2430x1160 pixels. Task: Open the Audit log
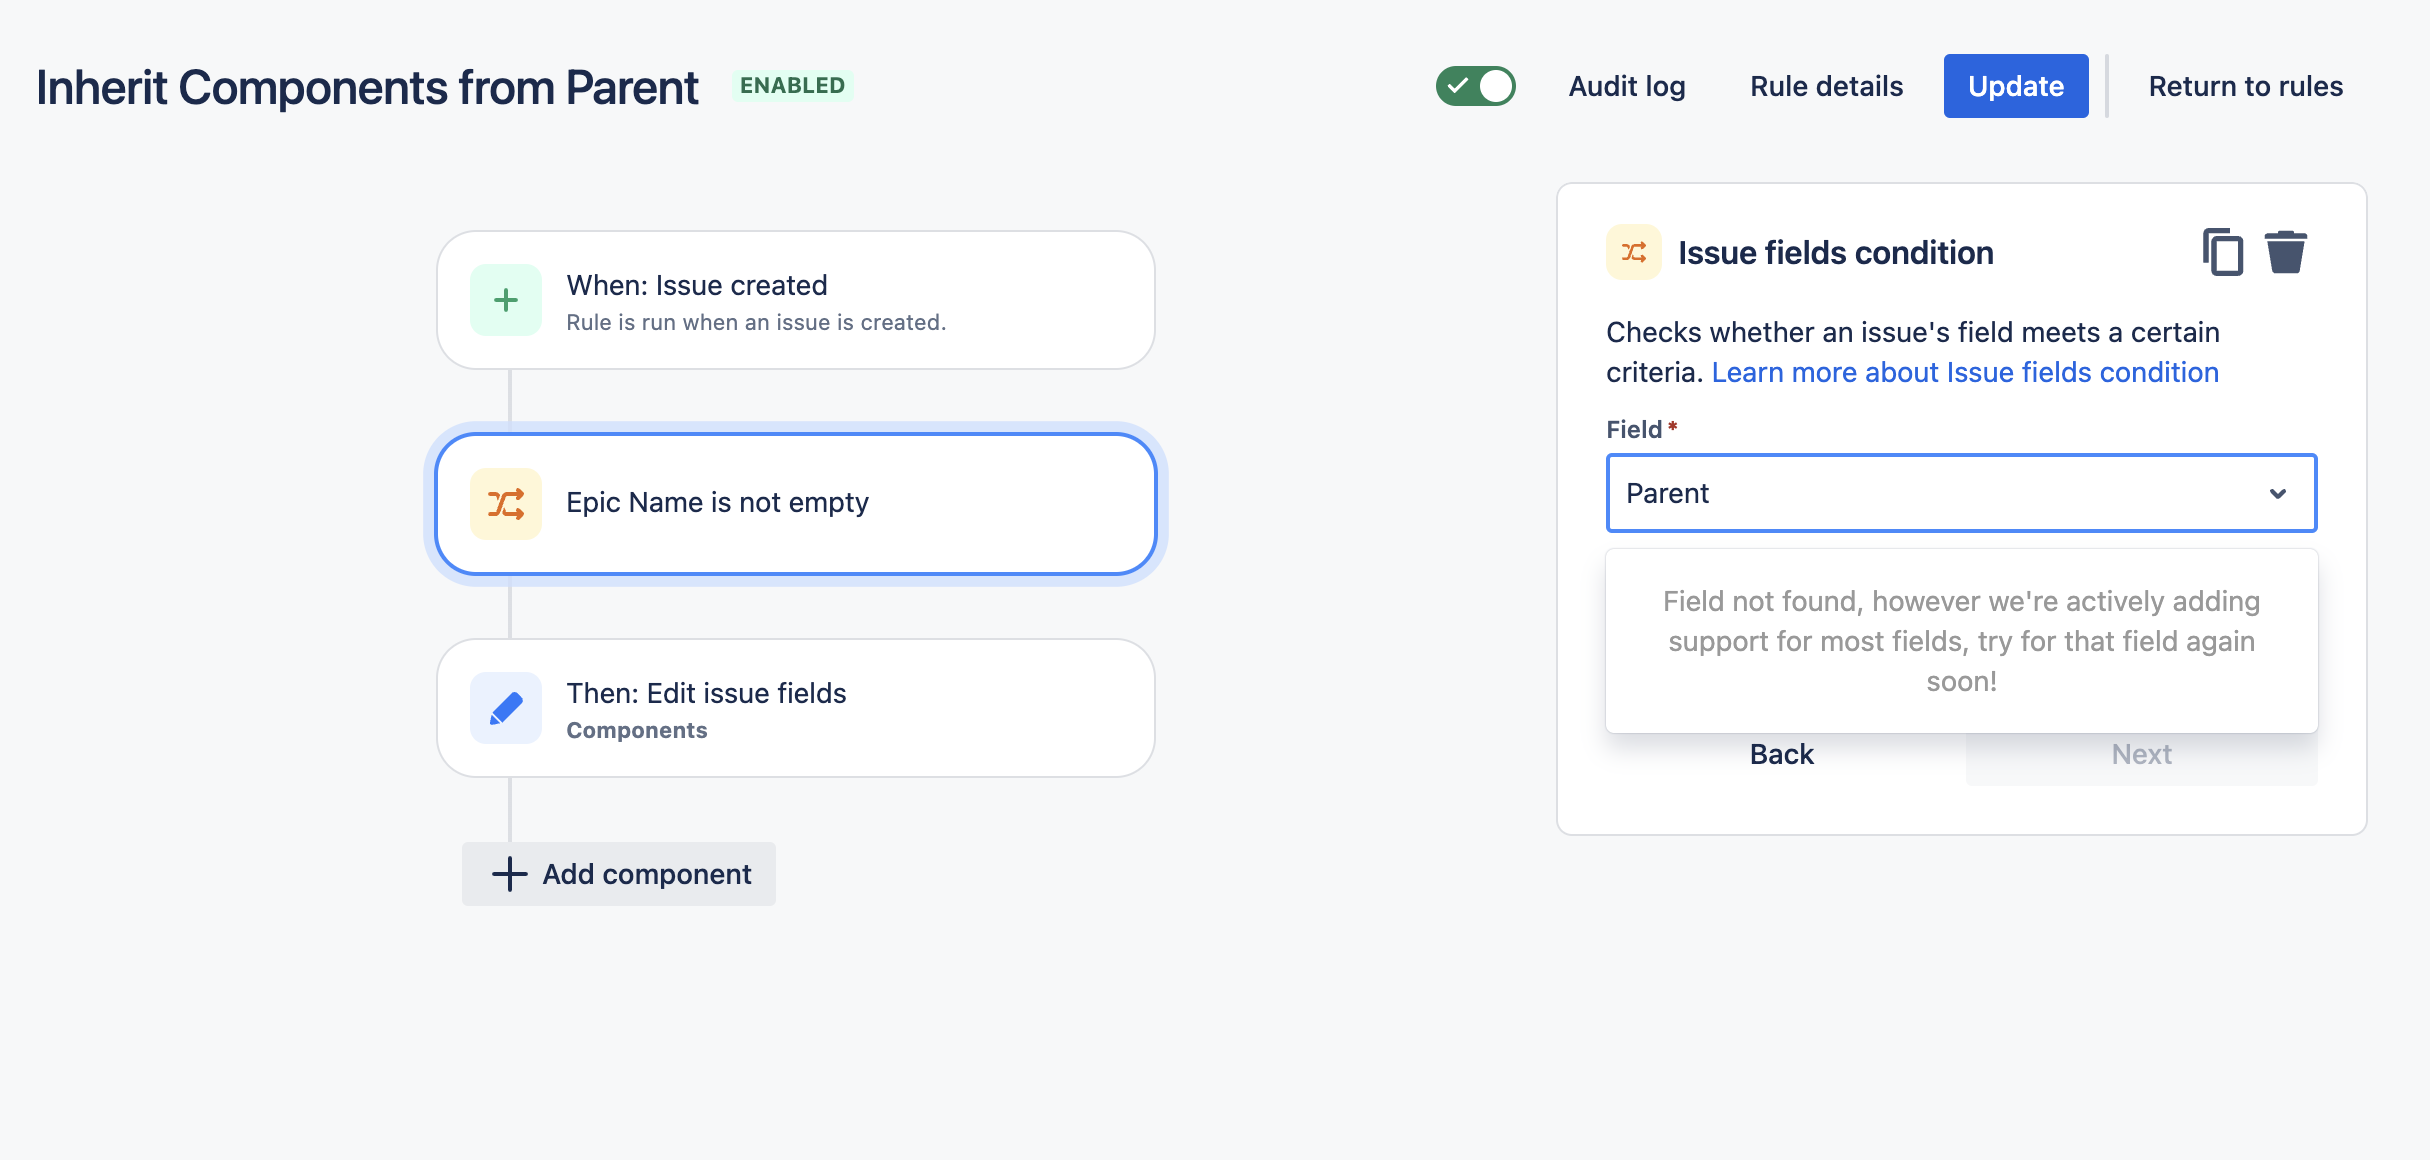[x=1626, y=86]
